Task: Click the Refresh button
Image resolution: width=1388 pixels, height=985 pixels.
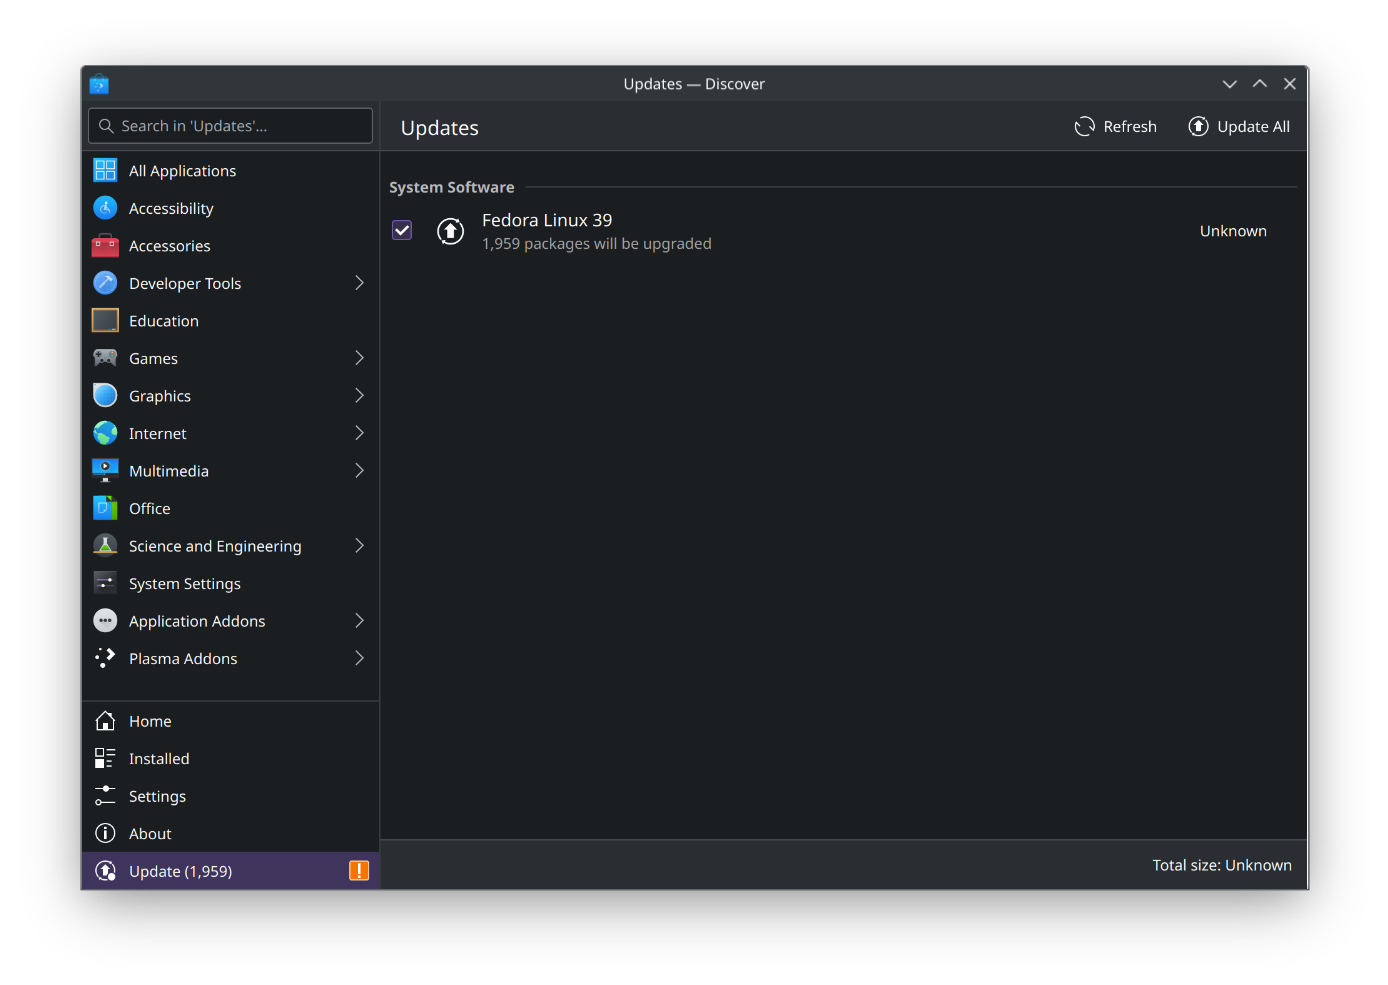Action: 1116,126
